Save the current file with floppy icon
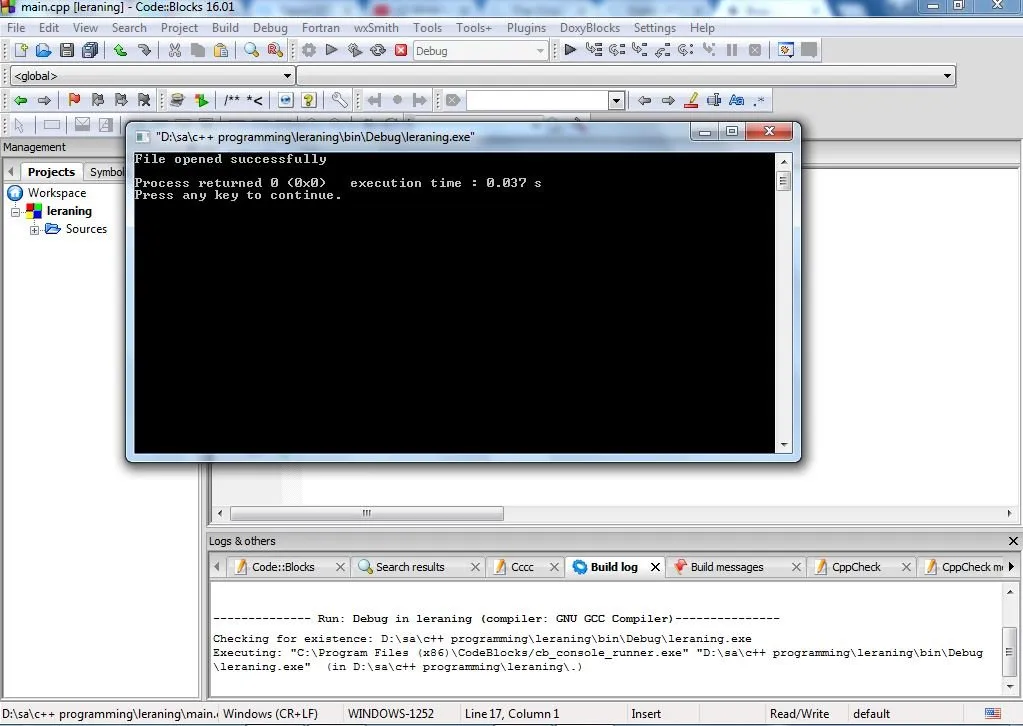 click(67, 50)
